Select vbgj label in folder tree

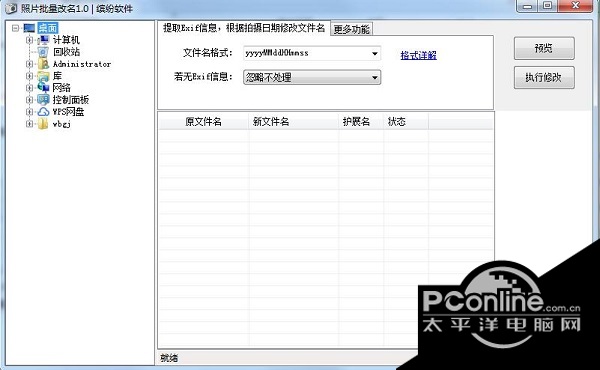click(62, 124)
